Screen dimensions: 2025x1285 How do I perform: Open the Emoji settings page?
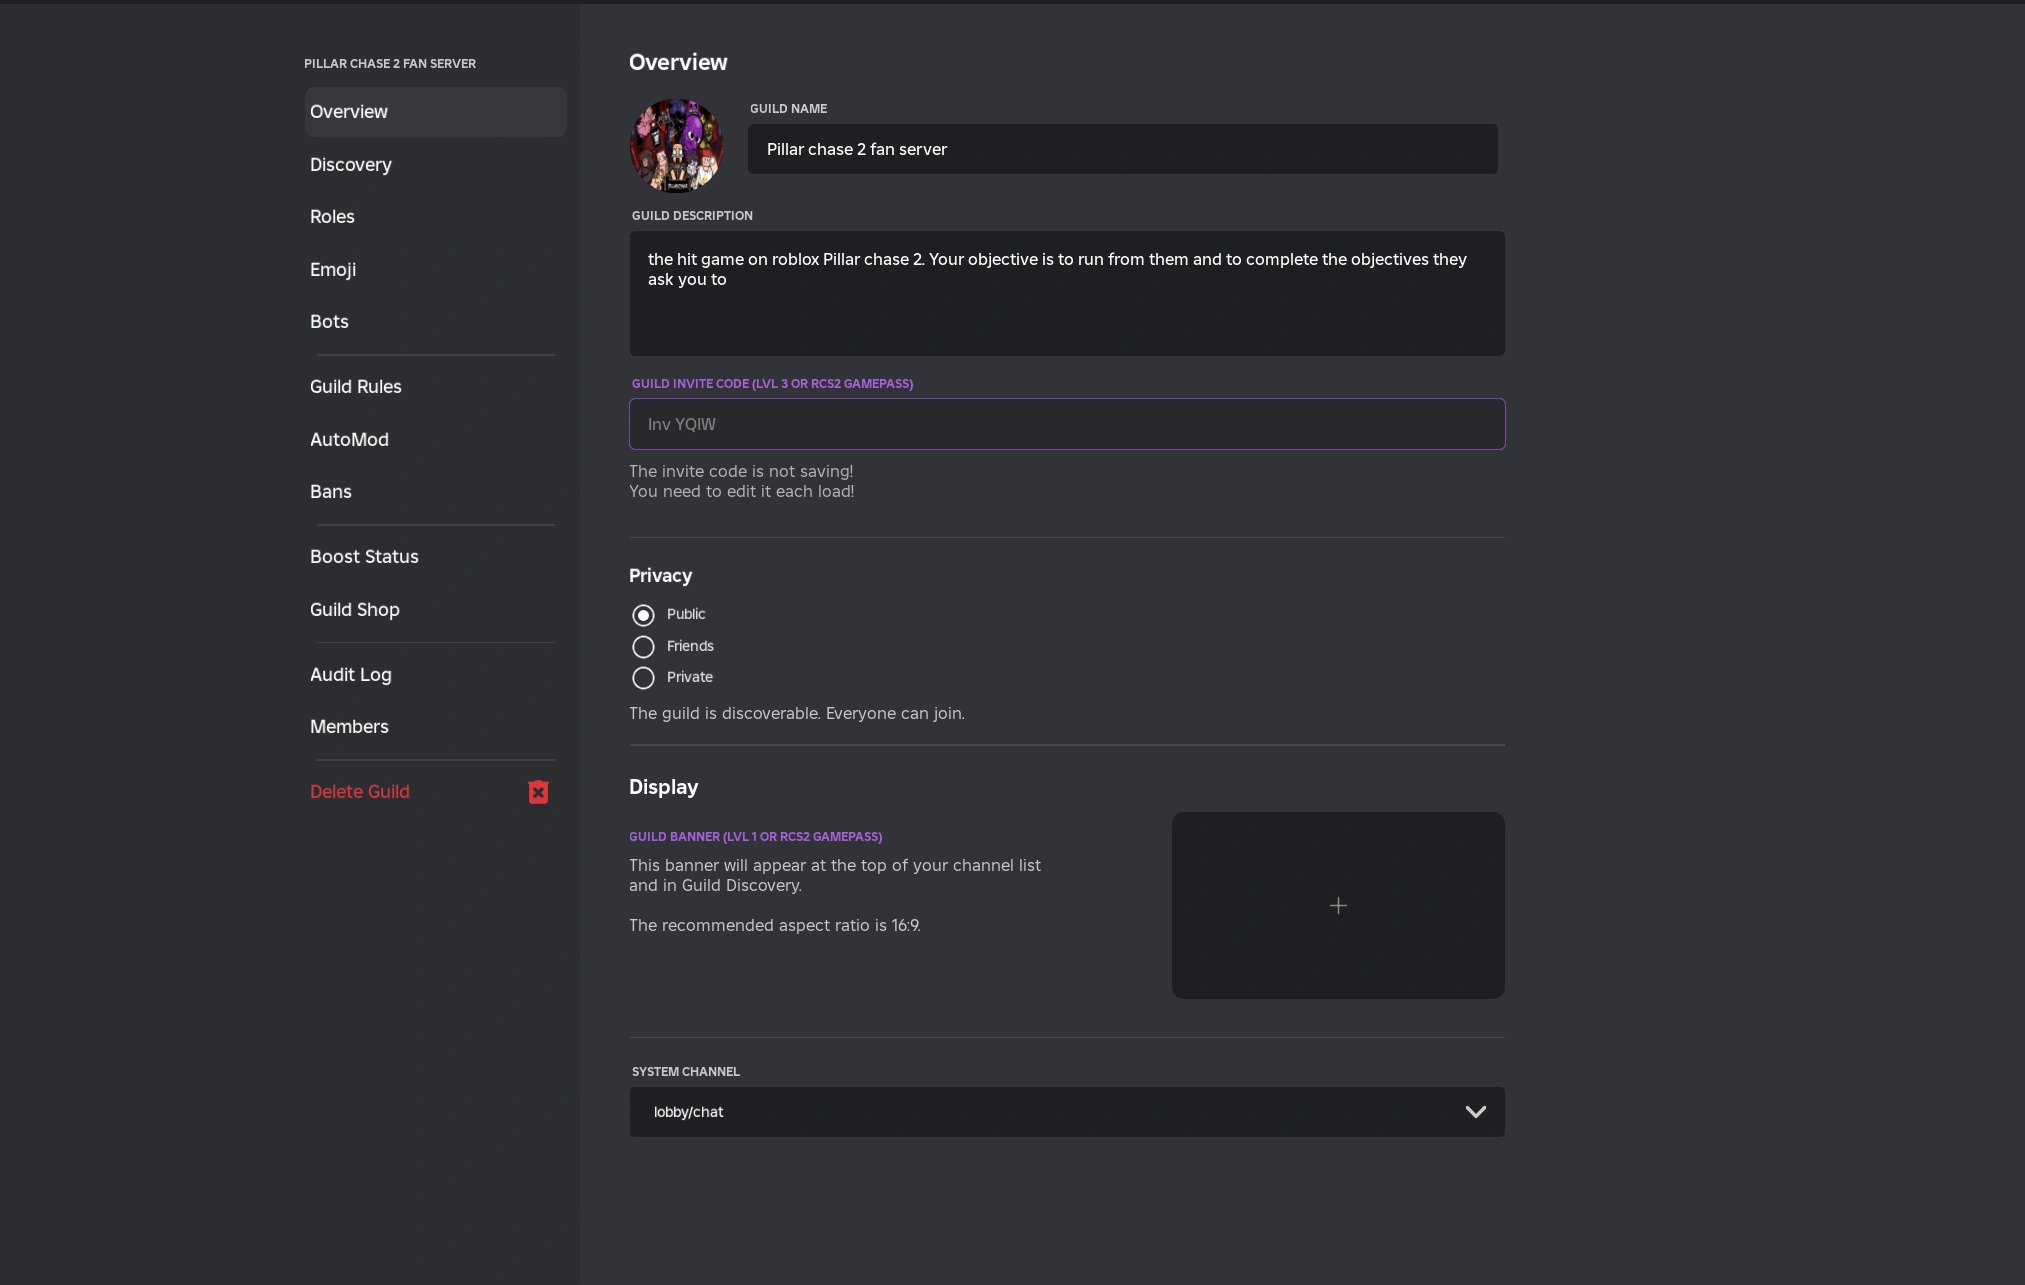point(333,269)
